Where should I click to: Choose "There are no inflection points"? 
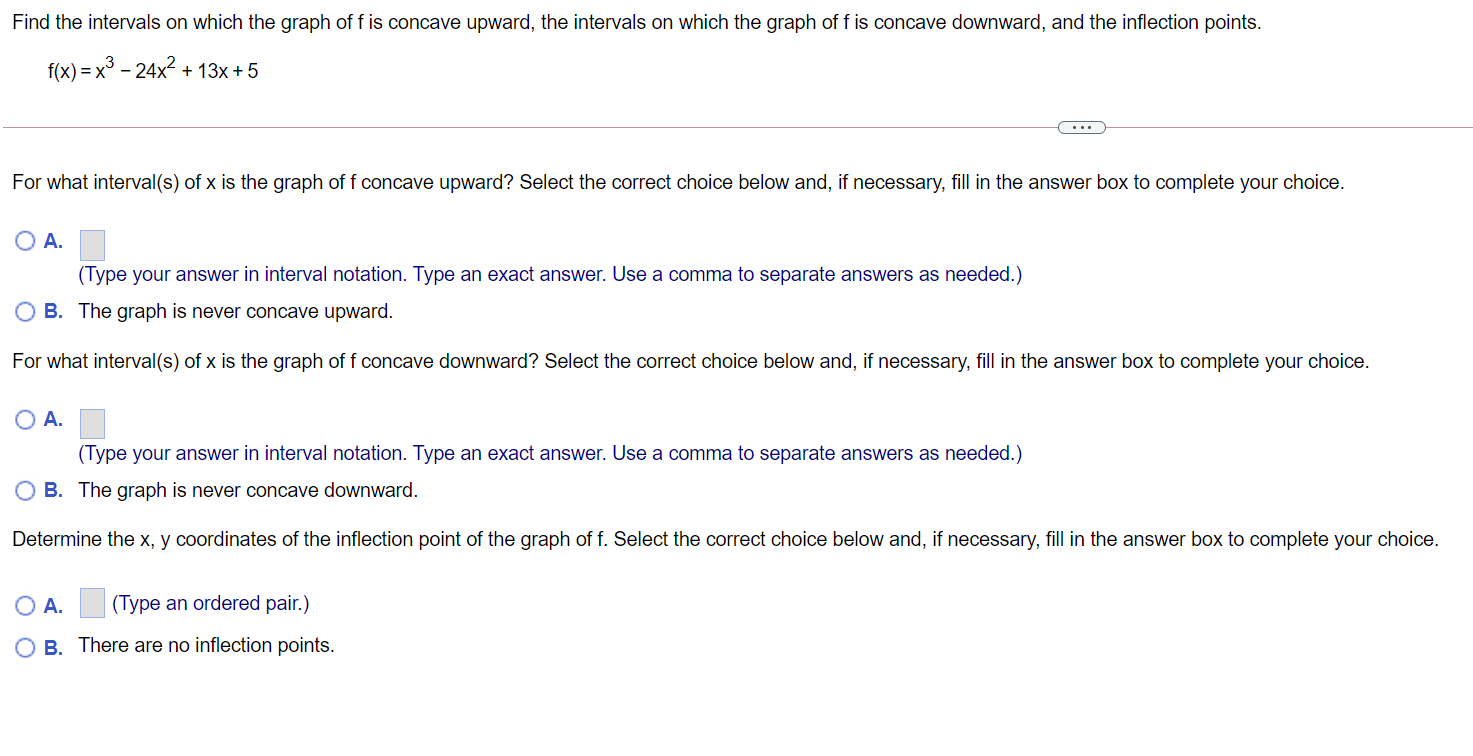[25, 647]
